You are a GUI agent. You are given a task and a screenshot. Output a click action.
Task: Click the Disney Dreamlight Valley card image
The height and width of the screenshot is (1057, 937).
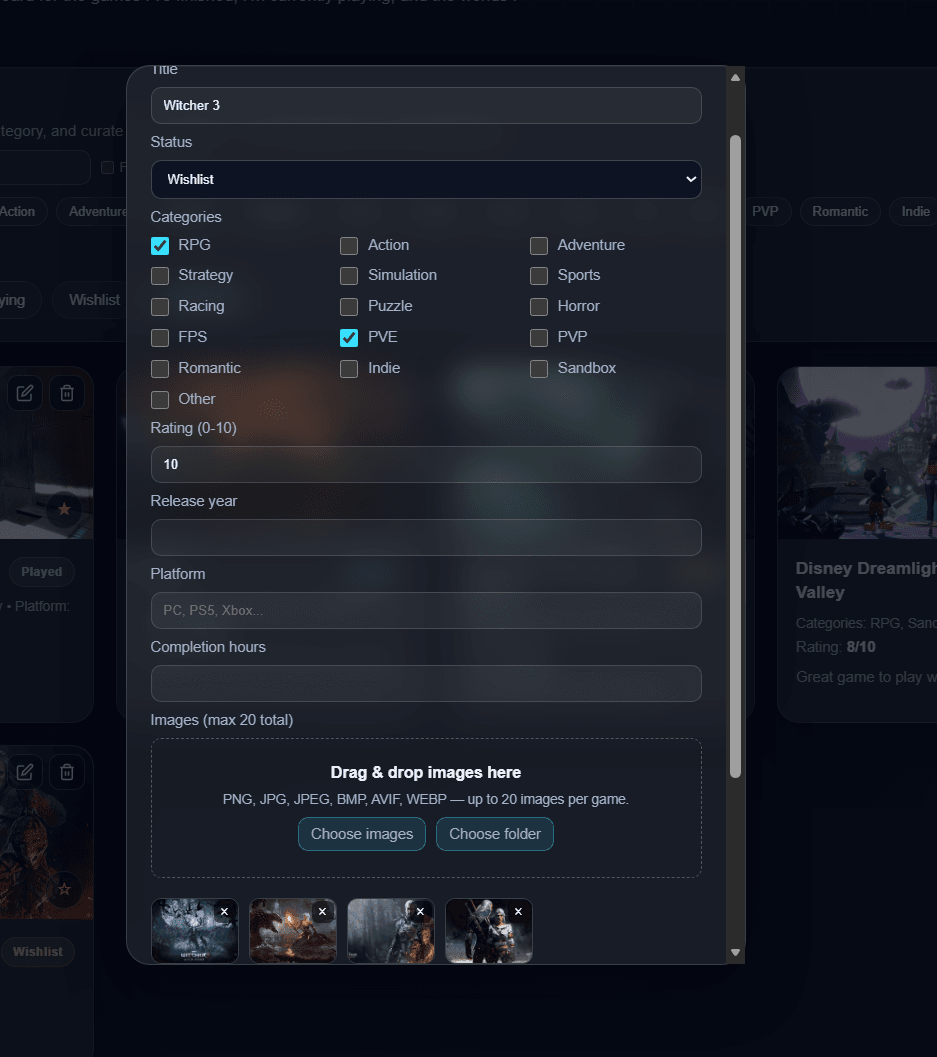tap(857, 452)
